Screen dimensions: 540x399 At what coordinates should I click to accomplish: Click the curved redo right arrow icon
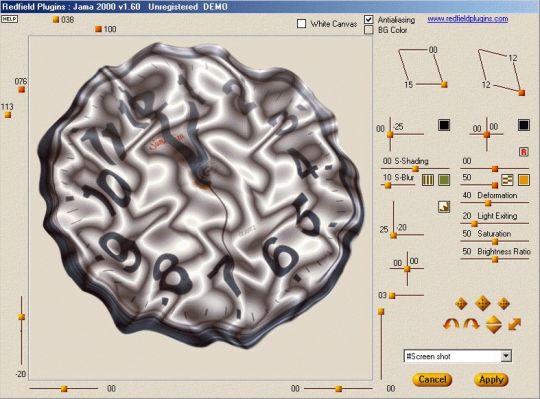pos(472,324)
